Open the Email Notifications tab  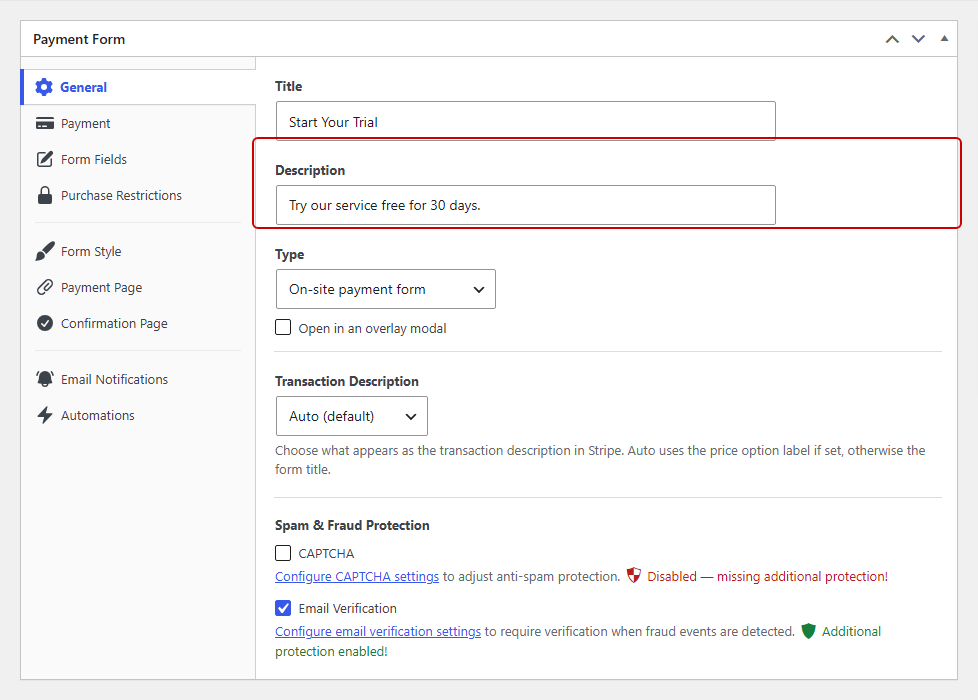coord(138,379)
